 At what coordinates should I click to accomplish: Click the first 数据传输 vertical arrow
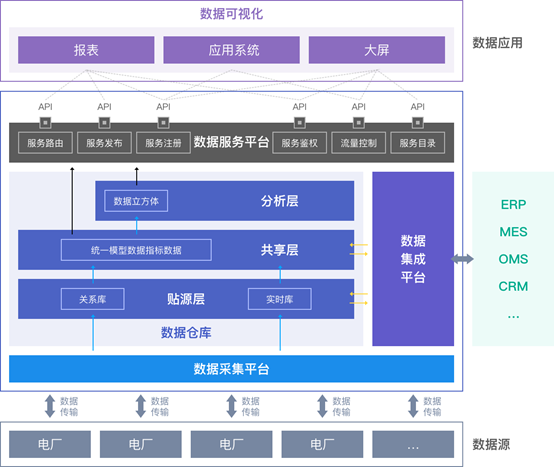coord(50,406)
